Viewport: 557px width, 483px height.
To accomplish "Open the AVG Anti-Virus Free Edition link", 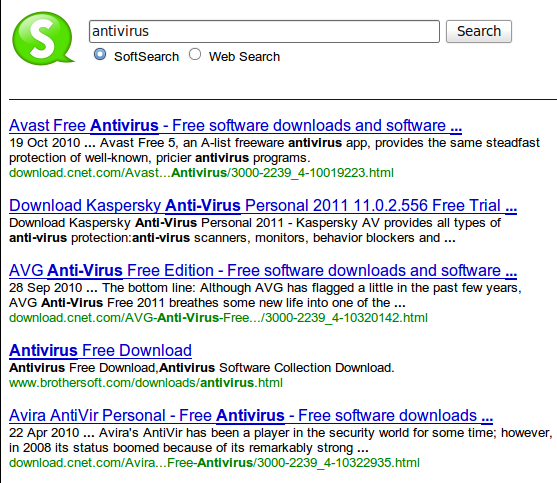I will coord(263,271).
